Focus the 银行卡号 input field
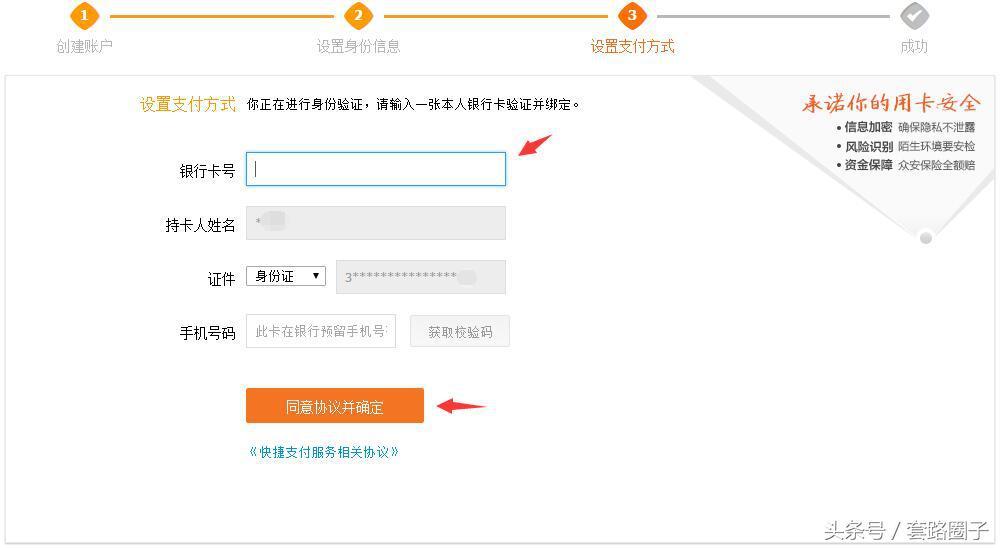The height and width of the screenshot is (548, 1001). 376,169
